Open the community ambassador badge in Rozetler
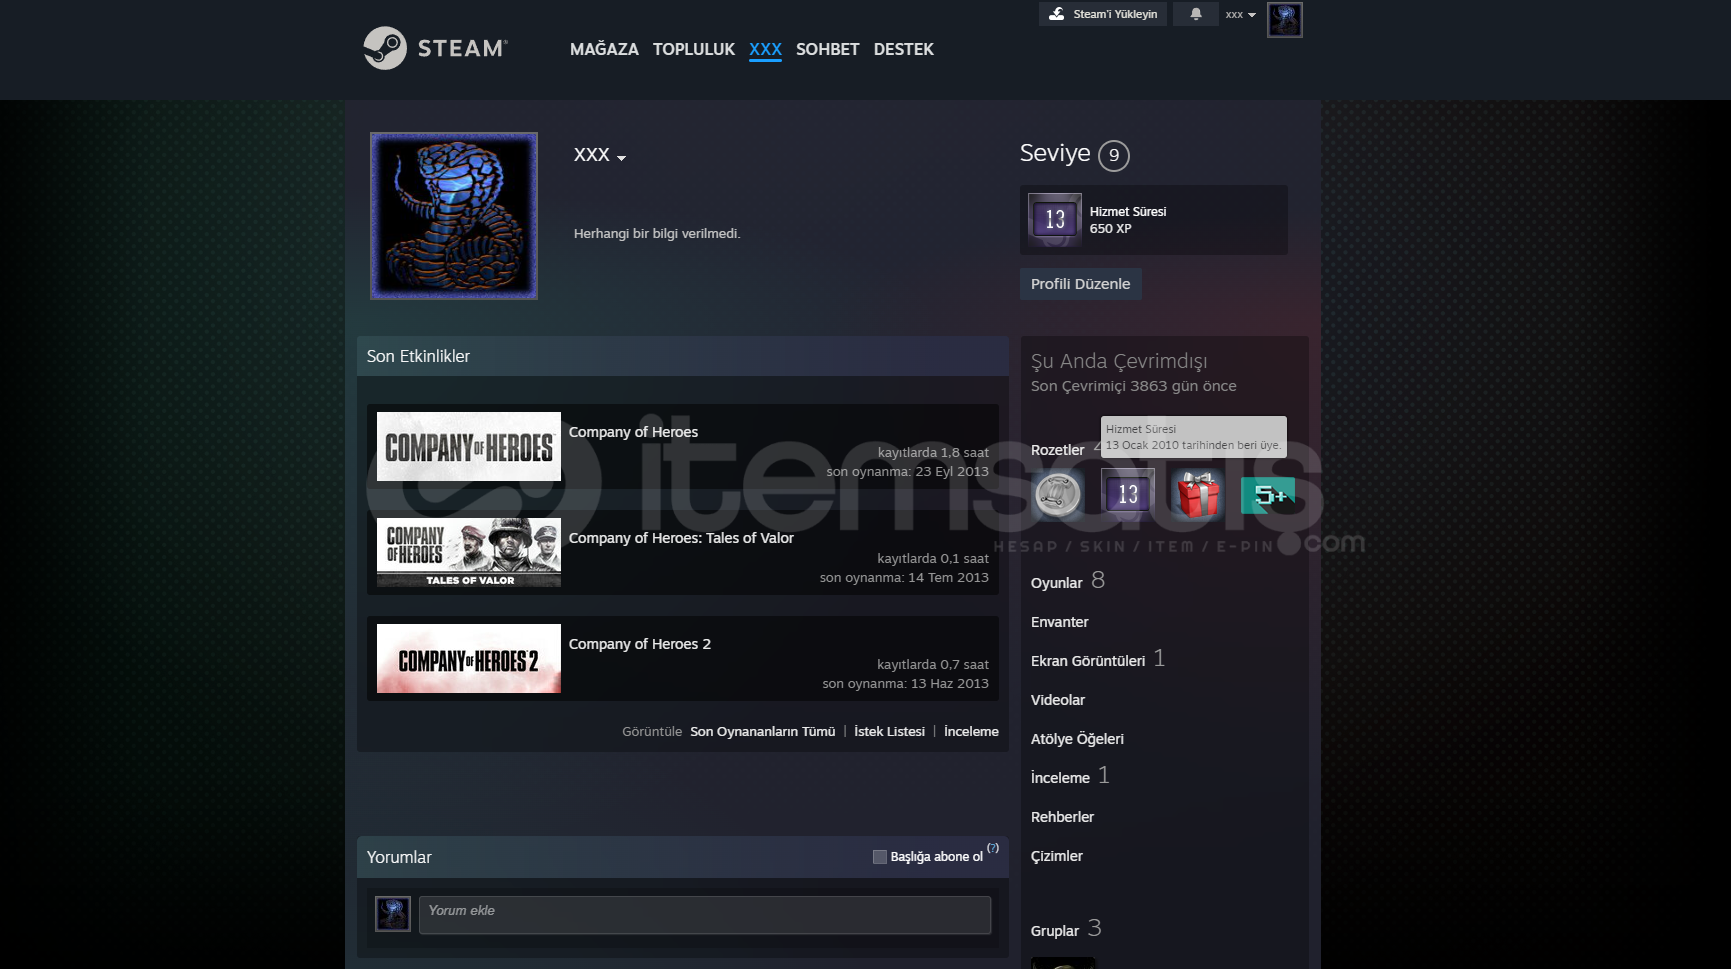The height and width of the screenshot is (969, 1731). 1057,494
